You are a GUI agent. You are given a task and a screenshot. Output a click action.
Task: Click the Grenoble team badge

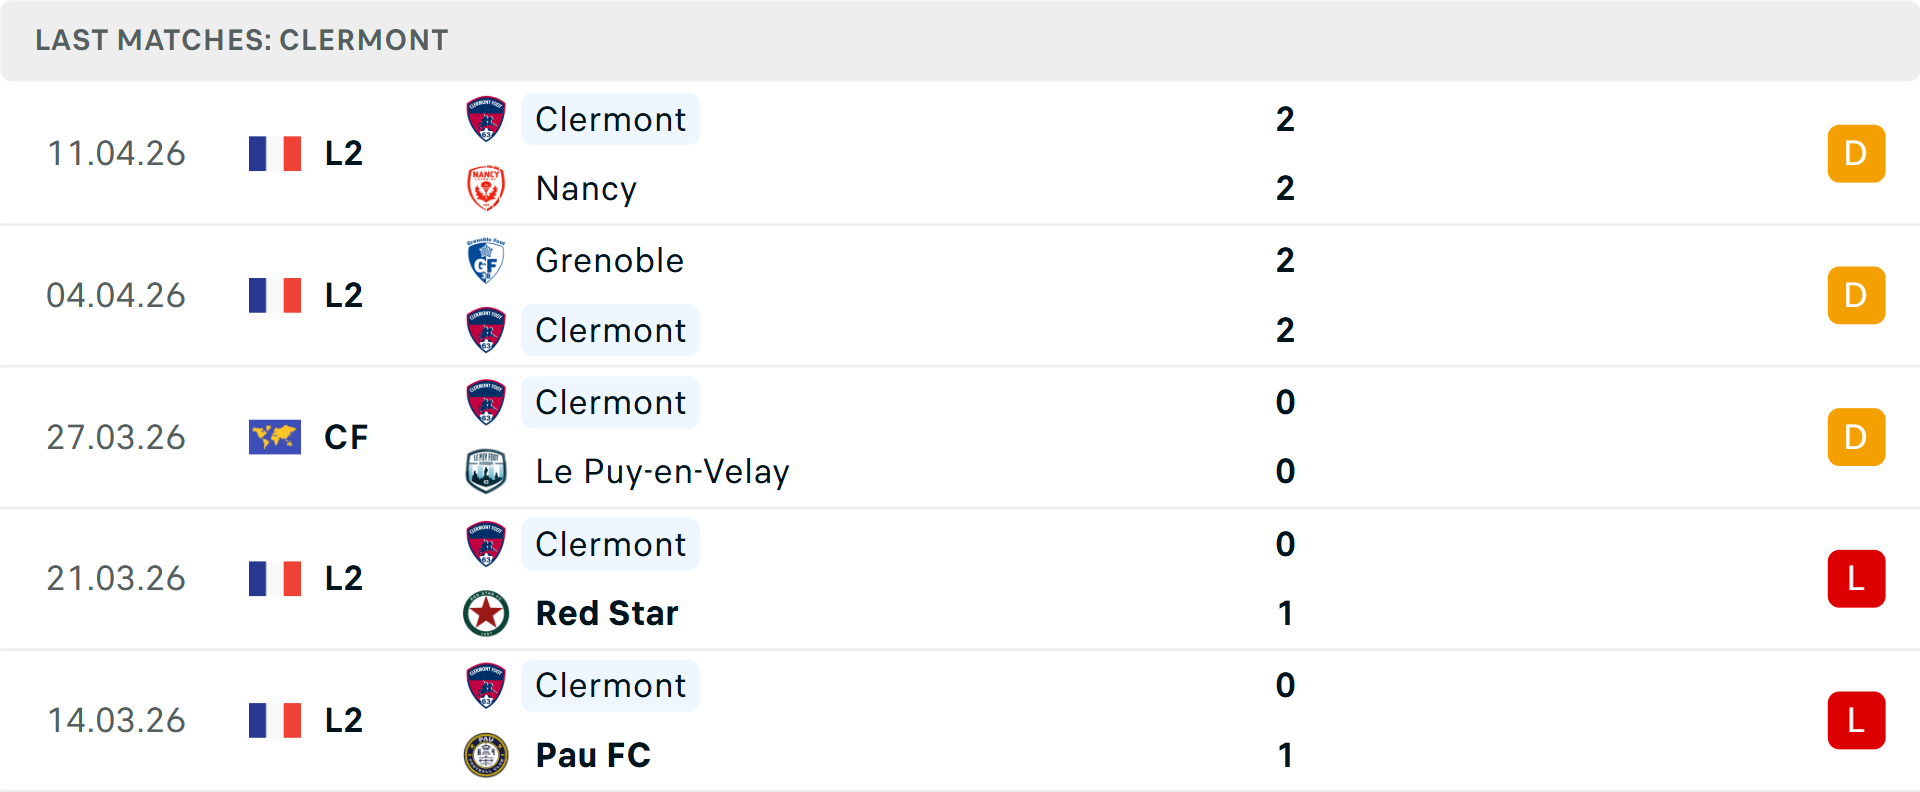pos(486,260)
